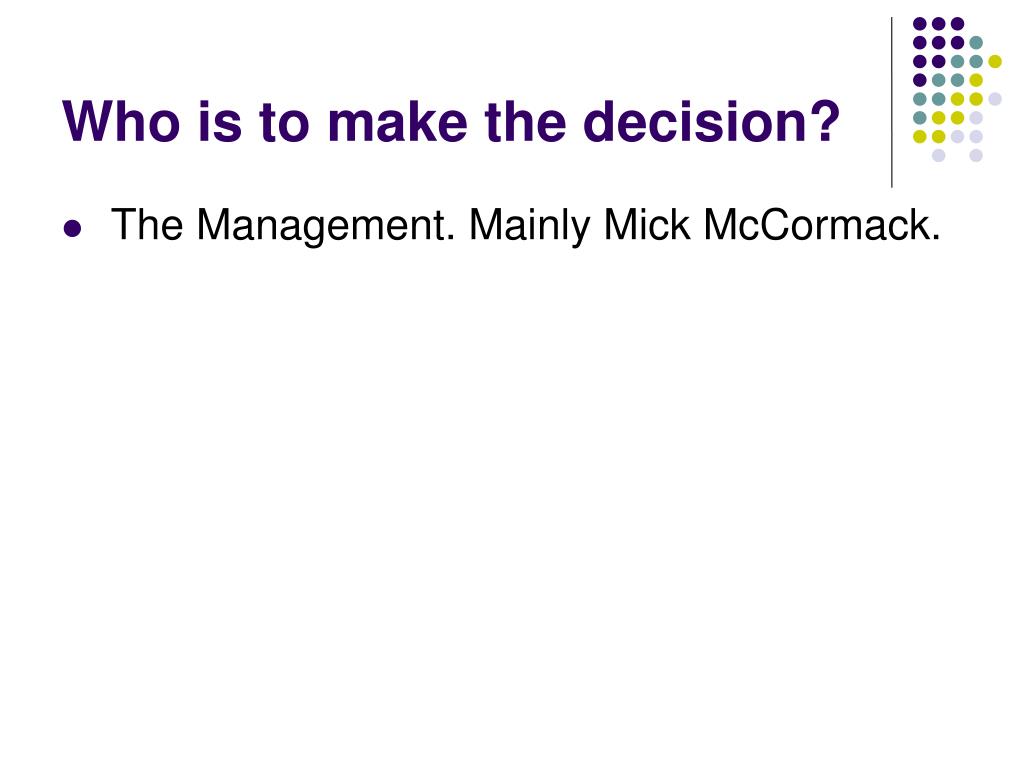Click the bottom-right lavender dot of the pattern
This screenshot has height=768, width=1024.
point(976,155)
